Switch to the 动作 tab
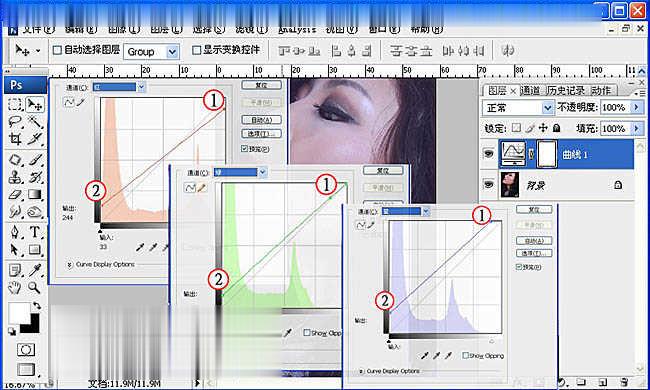The height and width of the screenshot is (390, 650). point(600,90)
